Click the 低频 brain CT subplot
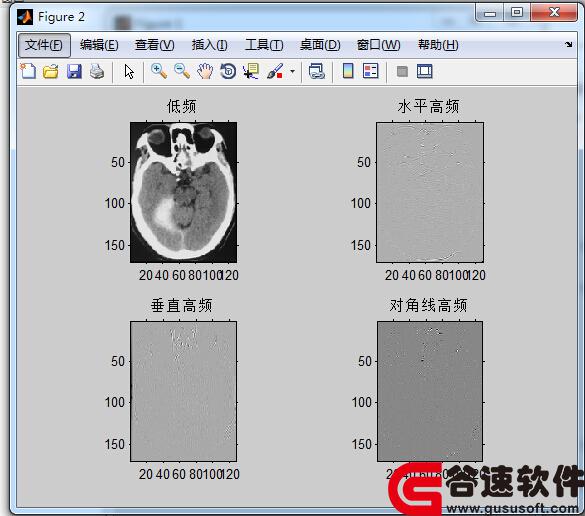Screen dimensions: 585x516 (183, 192)
